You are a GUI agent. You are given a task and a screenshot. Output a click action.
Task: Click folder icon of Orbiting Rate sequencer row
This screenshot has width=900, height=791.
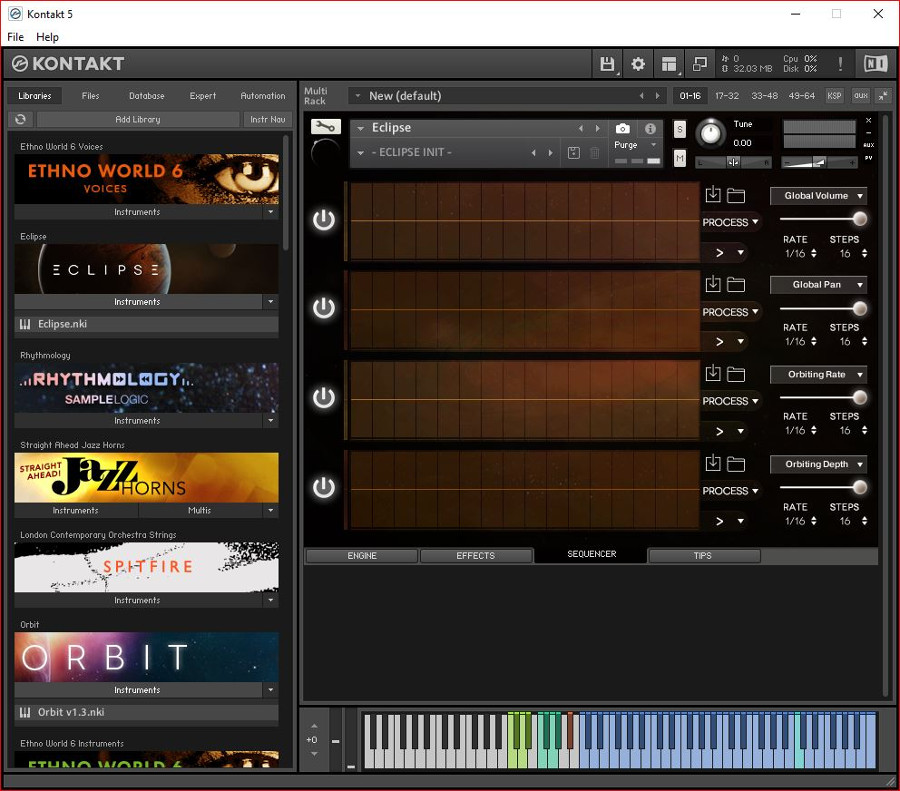click(736, 375)
